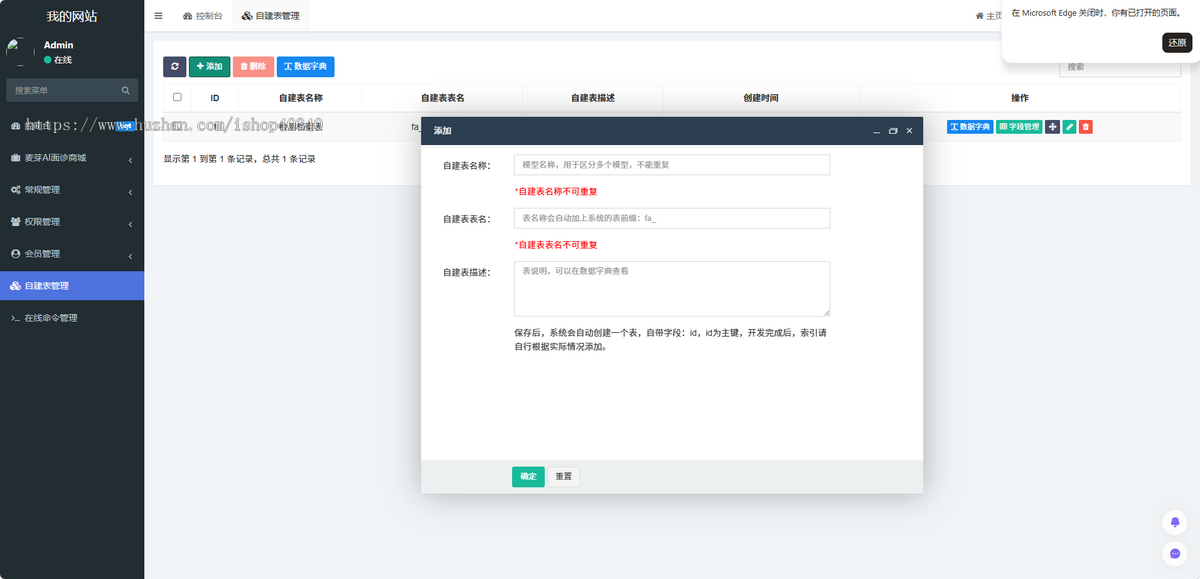Viewport: 1200px width, 579px height.
Task: Focus the 自建表描述 textarea
Action: coord(672,289)
